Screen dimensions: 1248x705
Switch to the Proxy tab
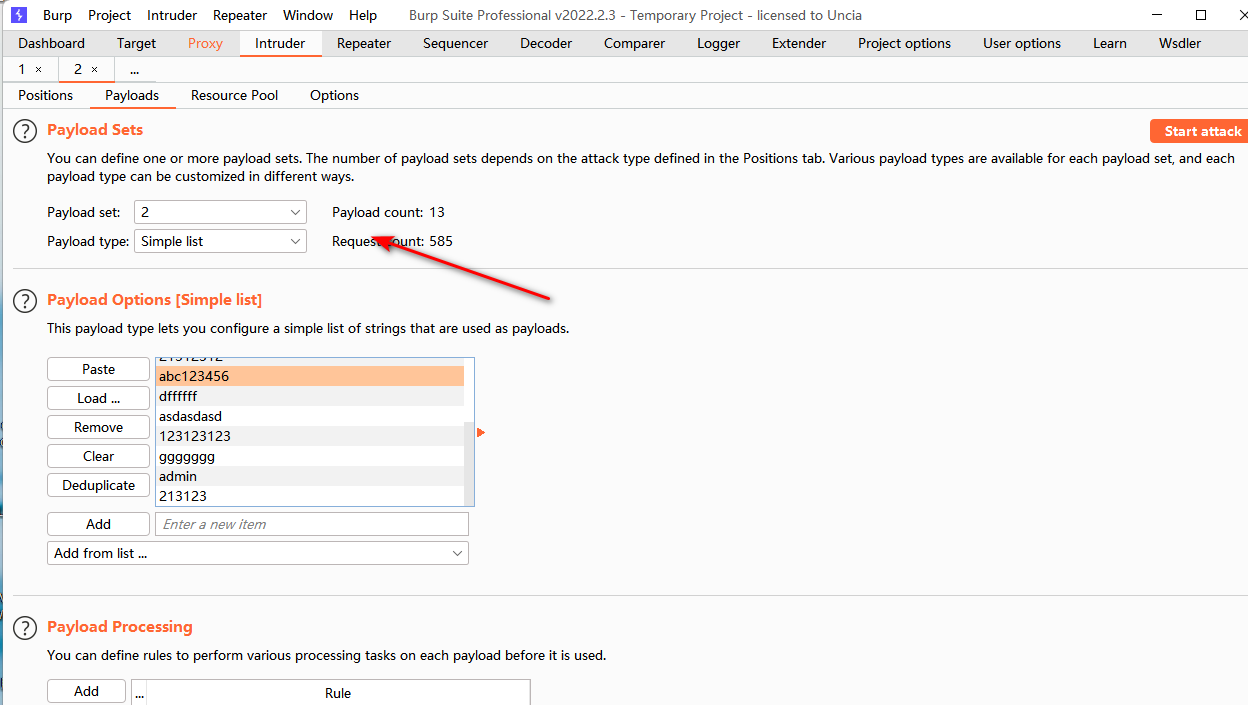coord(206,43)
